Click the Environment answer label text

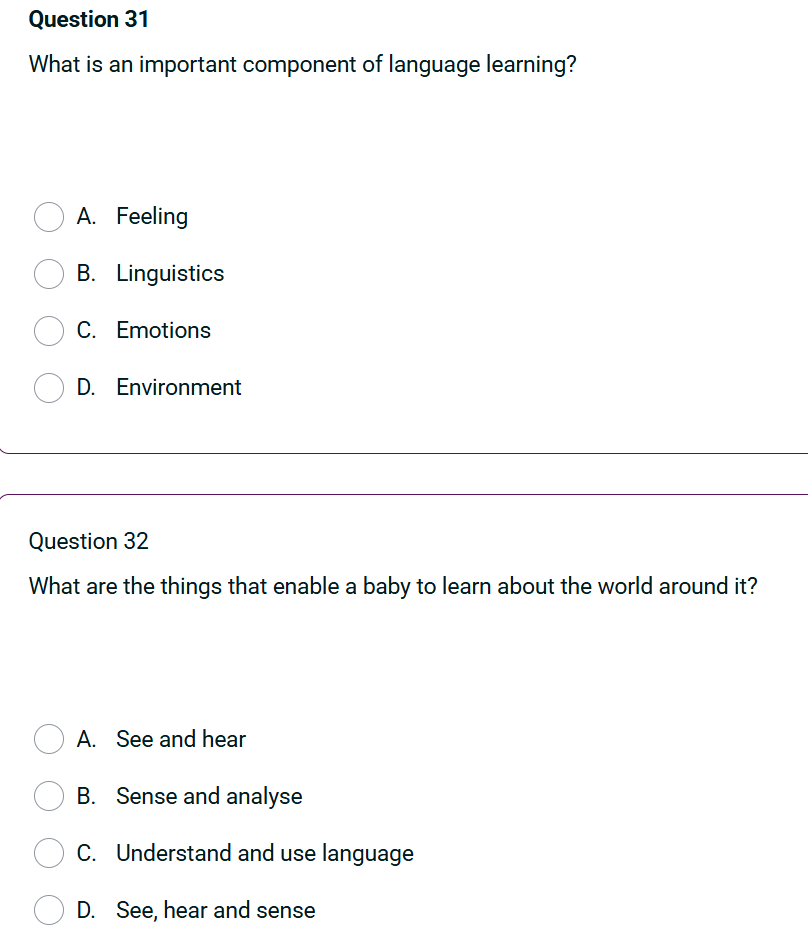(x=178, y=388)
